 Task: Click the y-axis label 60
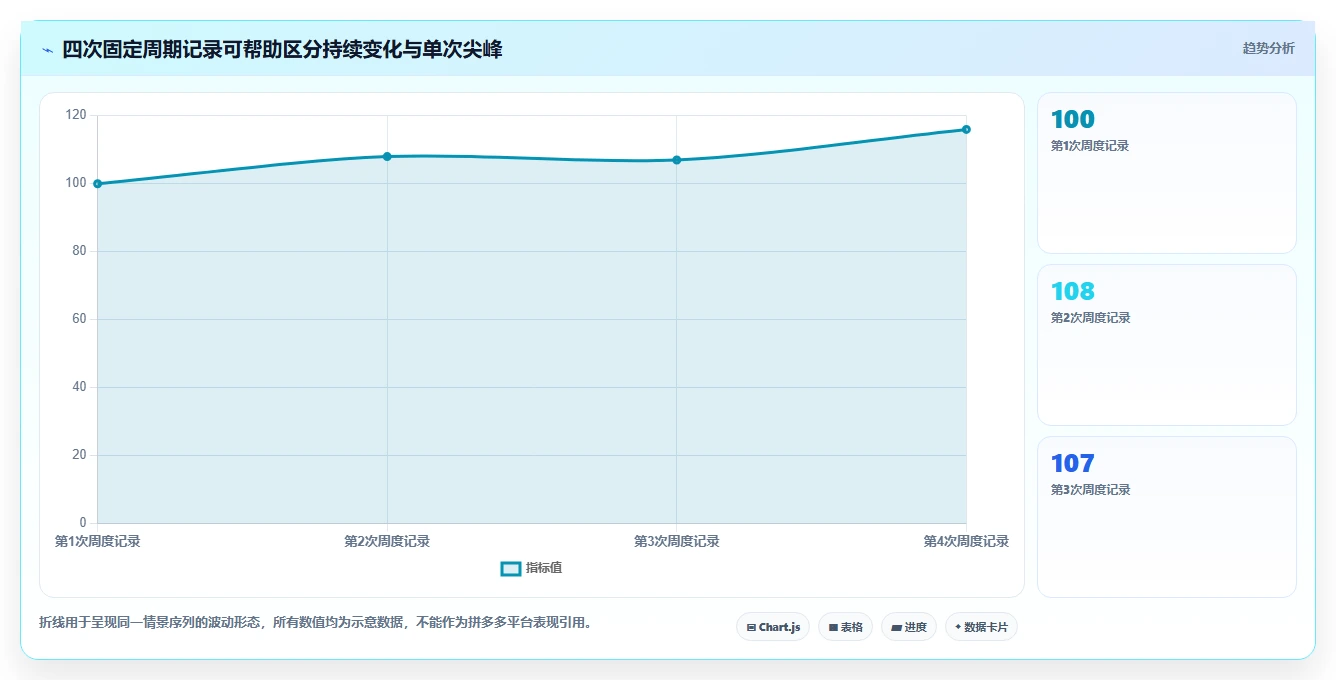point(80,319)
